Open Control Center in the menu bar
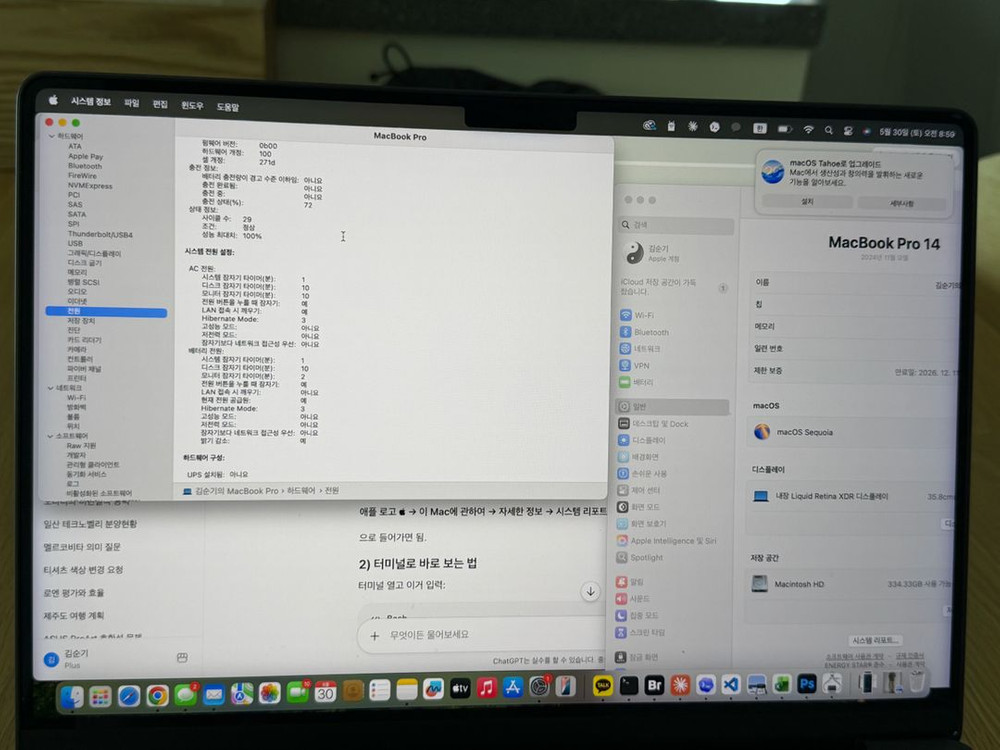The height and width of the screenshot is (750, 1000). (x=848, y=131)
